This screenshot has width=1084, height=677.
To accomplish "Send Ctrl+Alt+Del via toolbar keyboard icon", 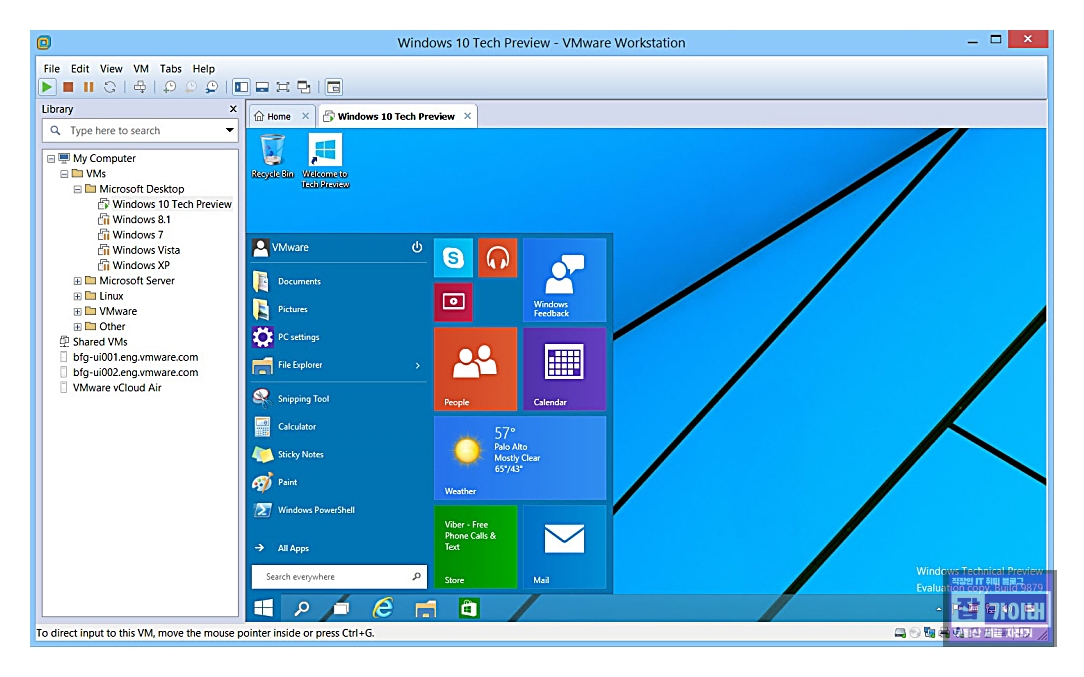I will [140, 87].
